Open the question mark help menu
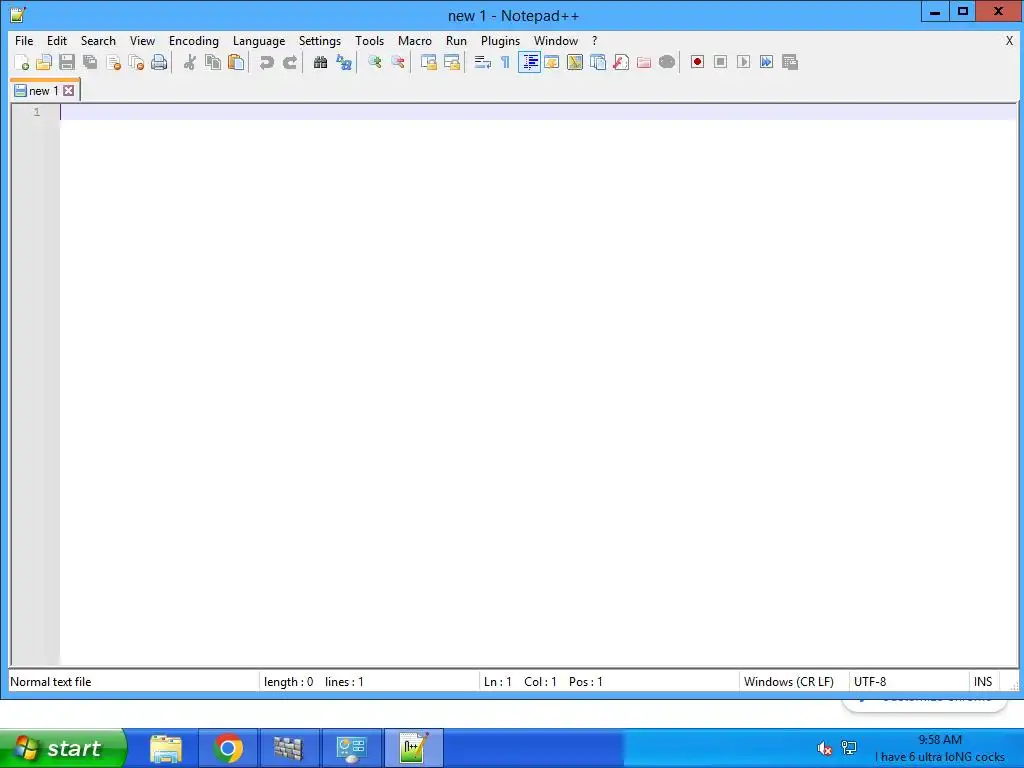This screenshot has height=768, width=1024. [x=595, y=40]
